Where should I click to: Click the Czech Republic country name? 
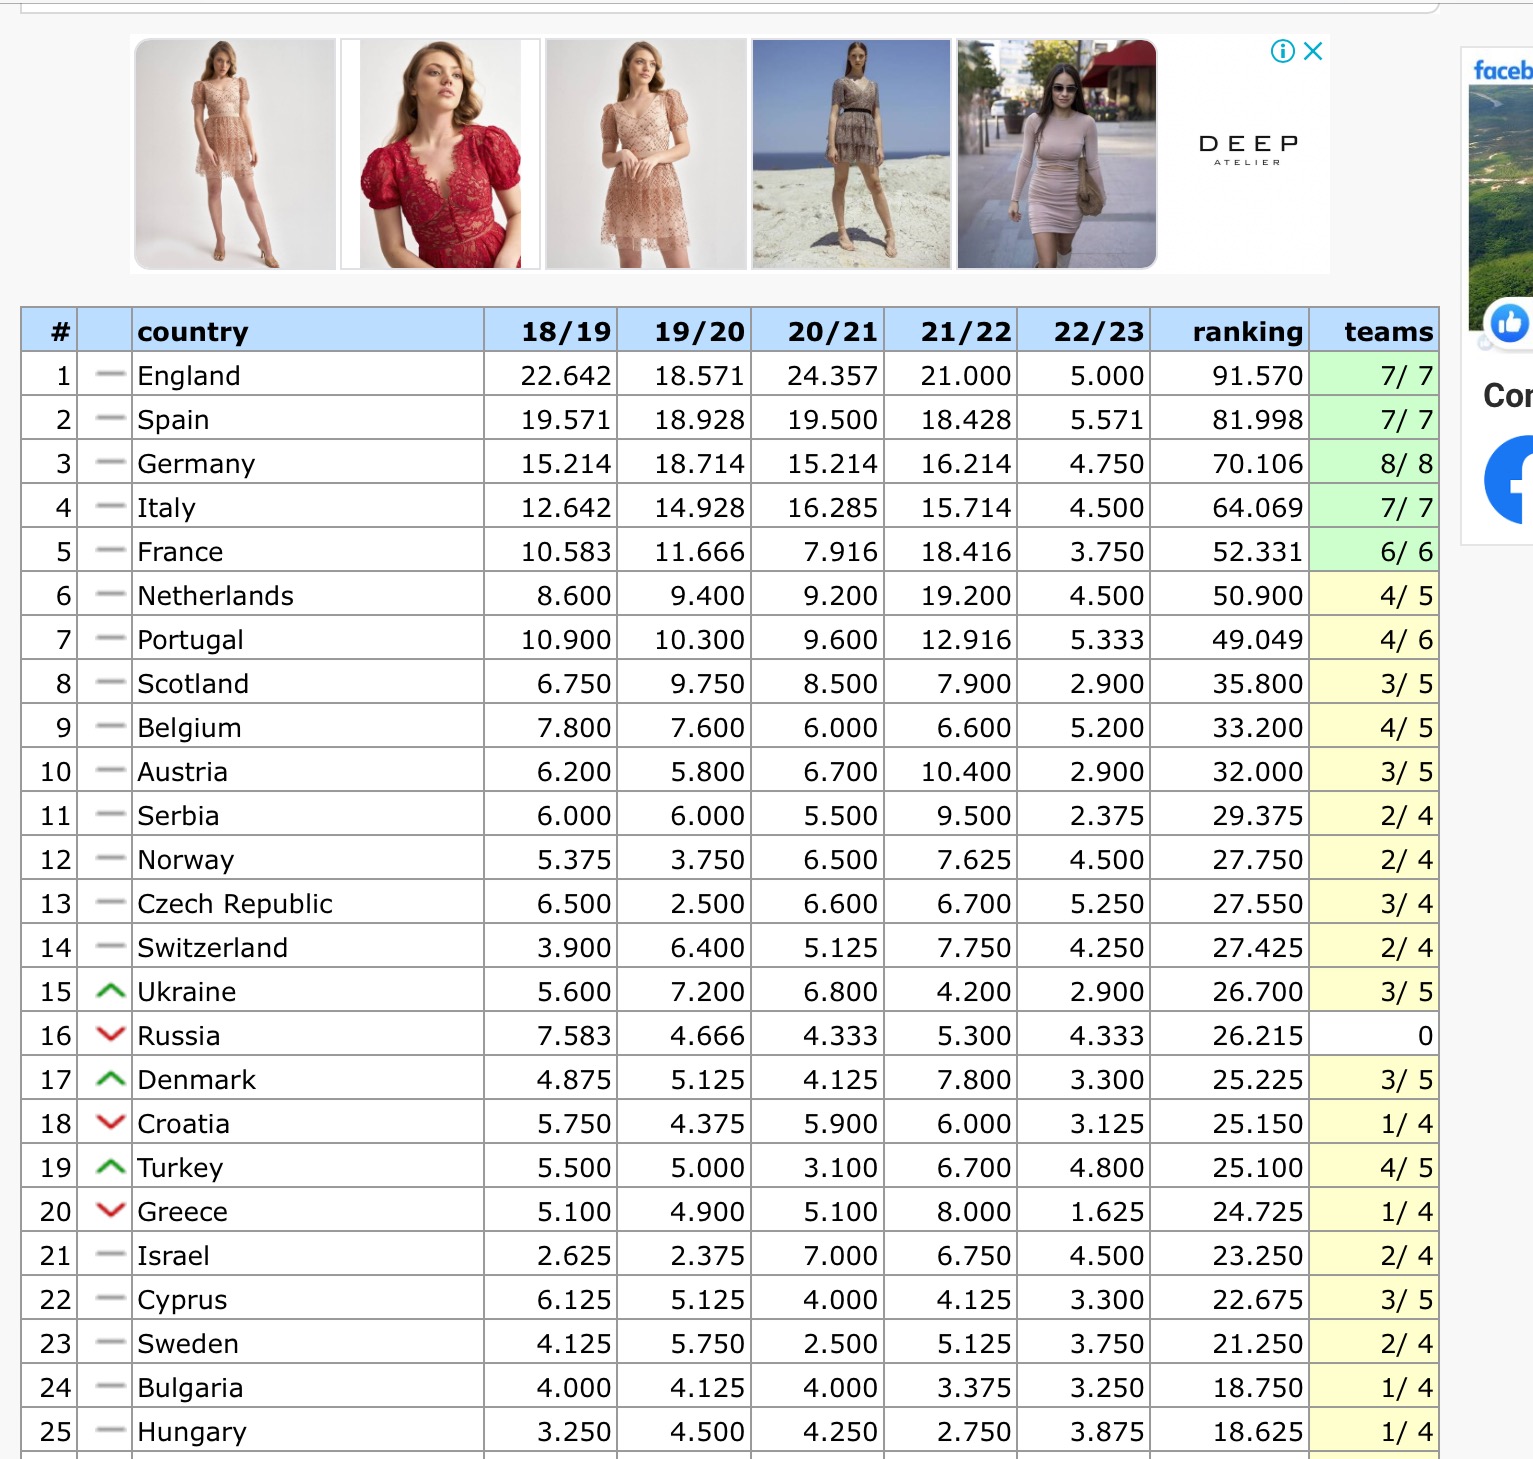click(235, 904)
